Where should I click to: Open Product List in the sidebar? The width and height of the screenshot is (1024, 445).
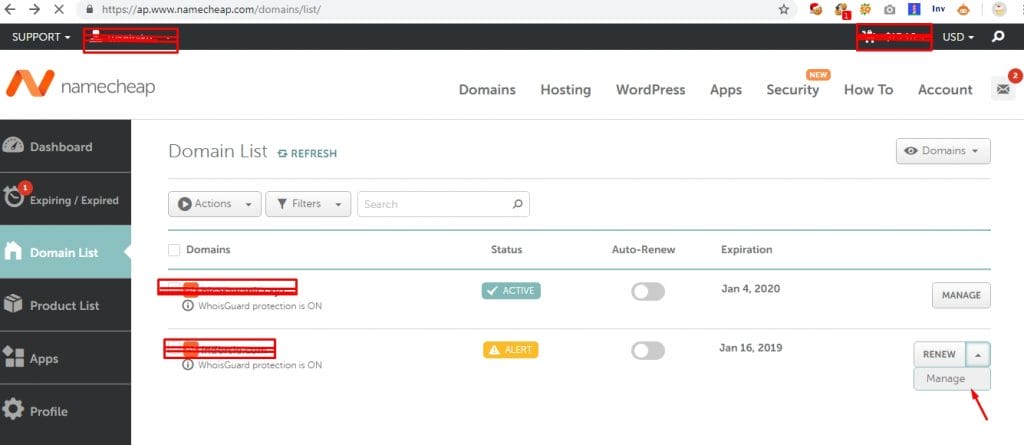pyautogui.click(x=65, y=305)
